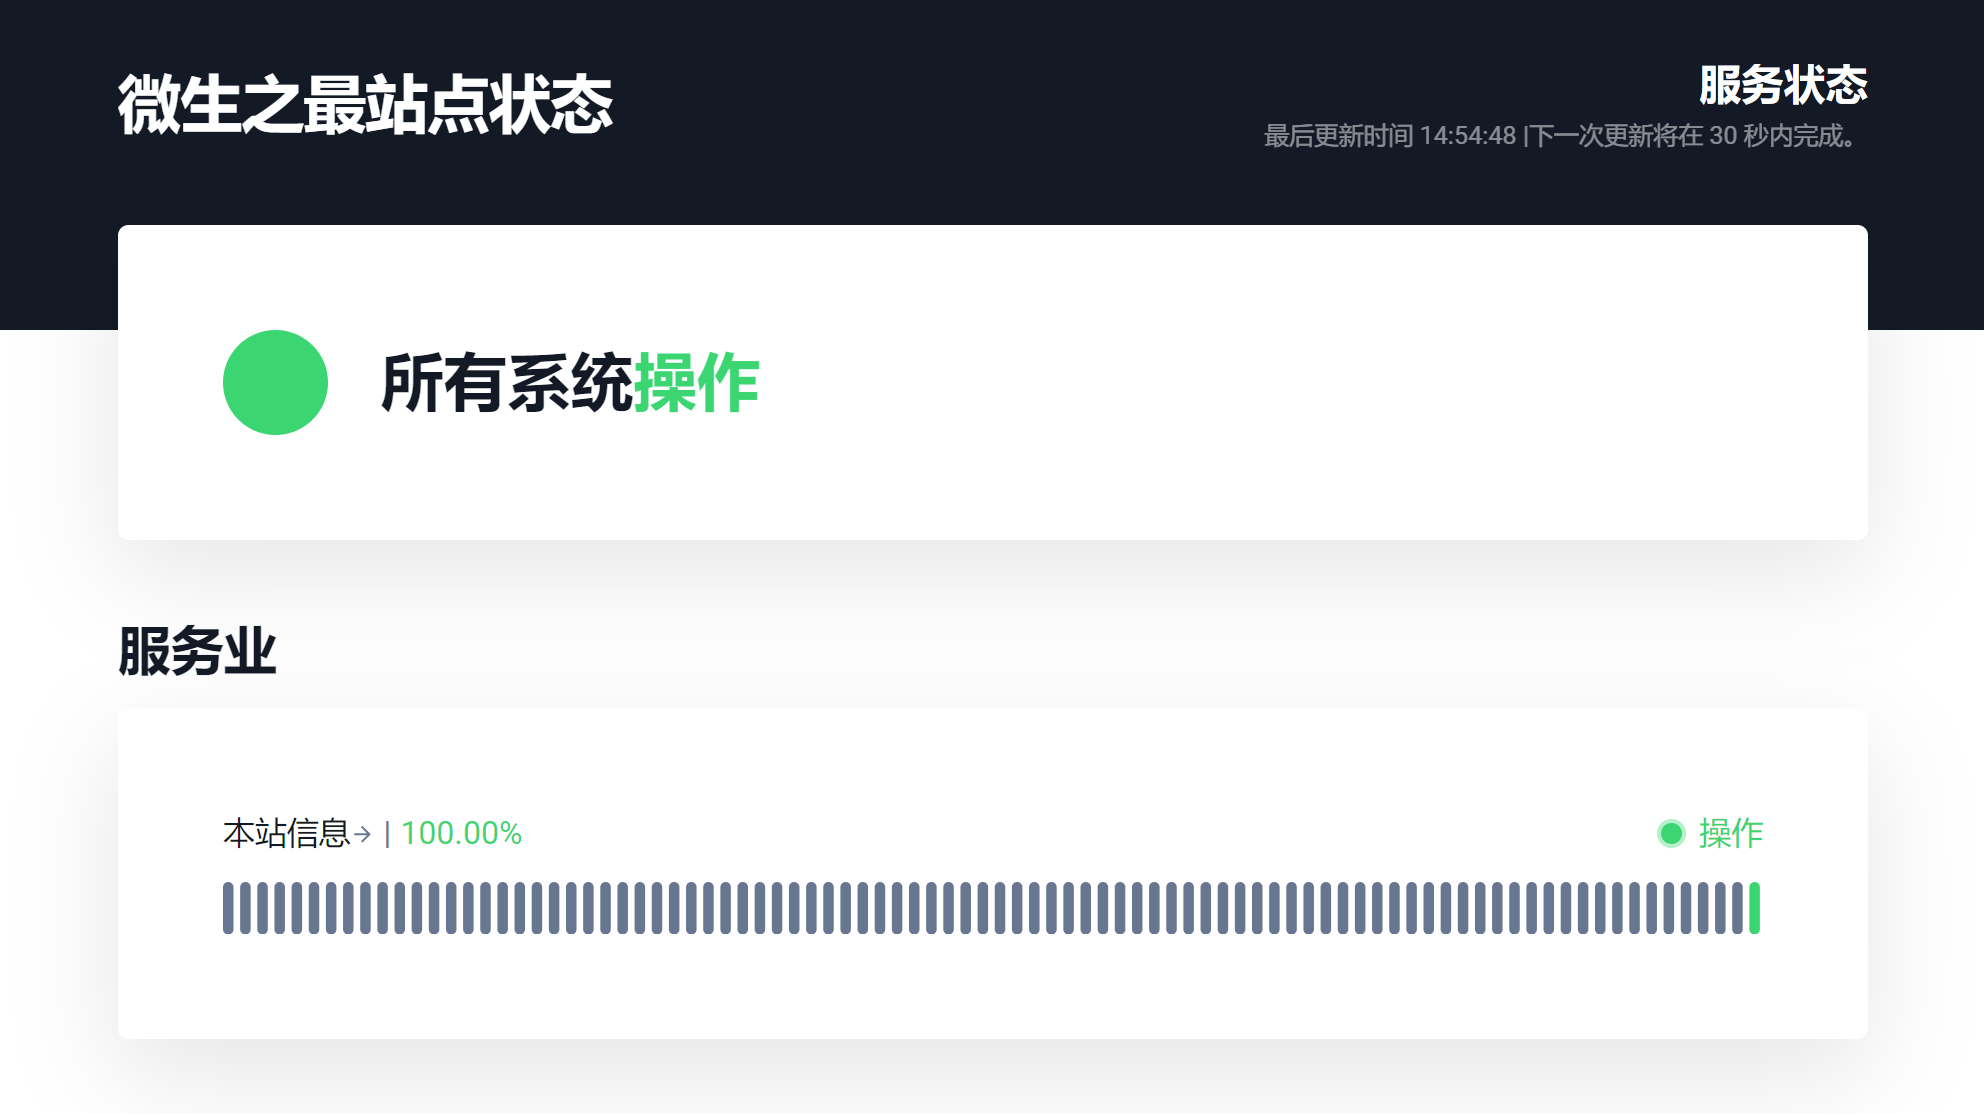Click the 微生之最站点状态 page title
The width and height of the screenshot is (1984, 1114).
click(365, 104)
